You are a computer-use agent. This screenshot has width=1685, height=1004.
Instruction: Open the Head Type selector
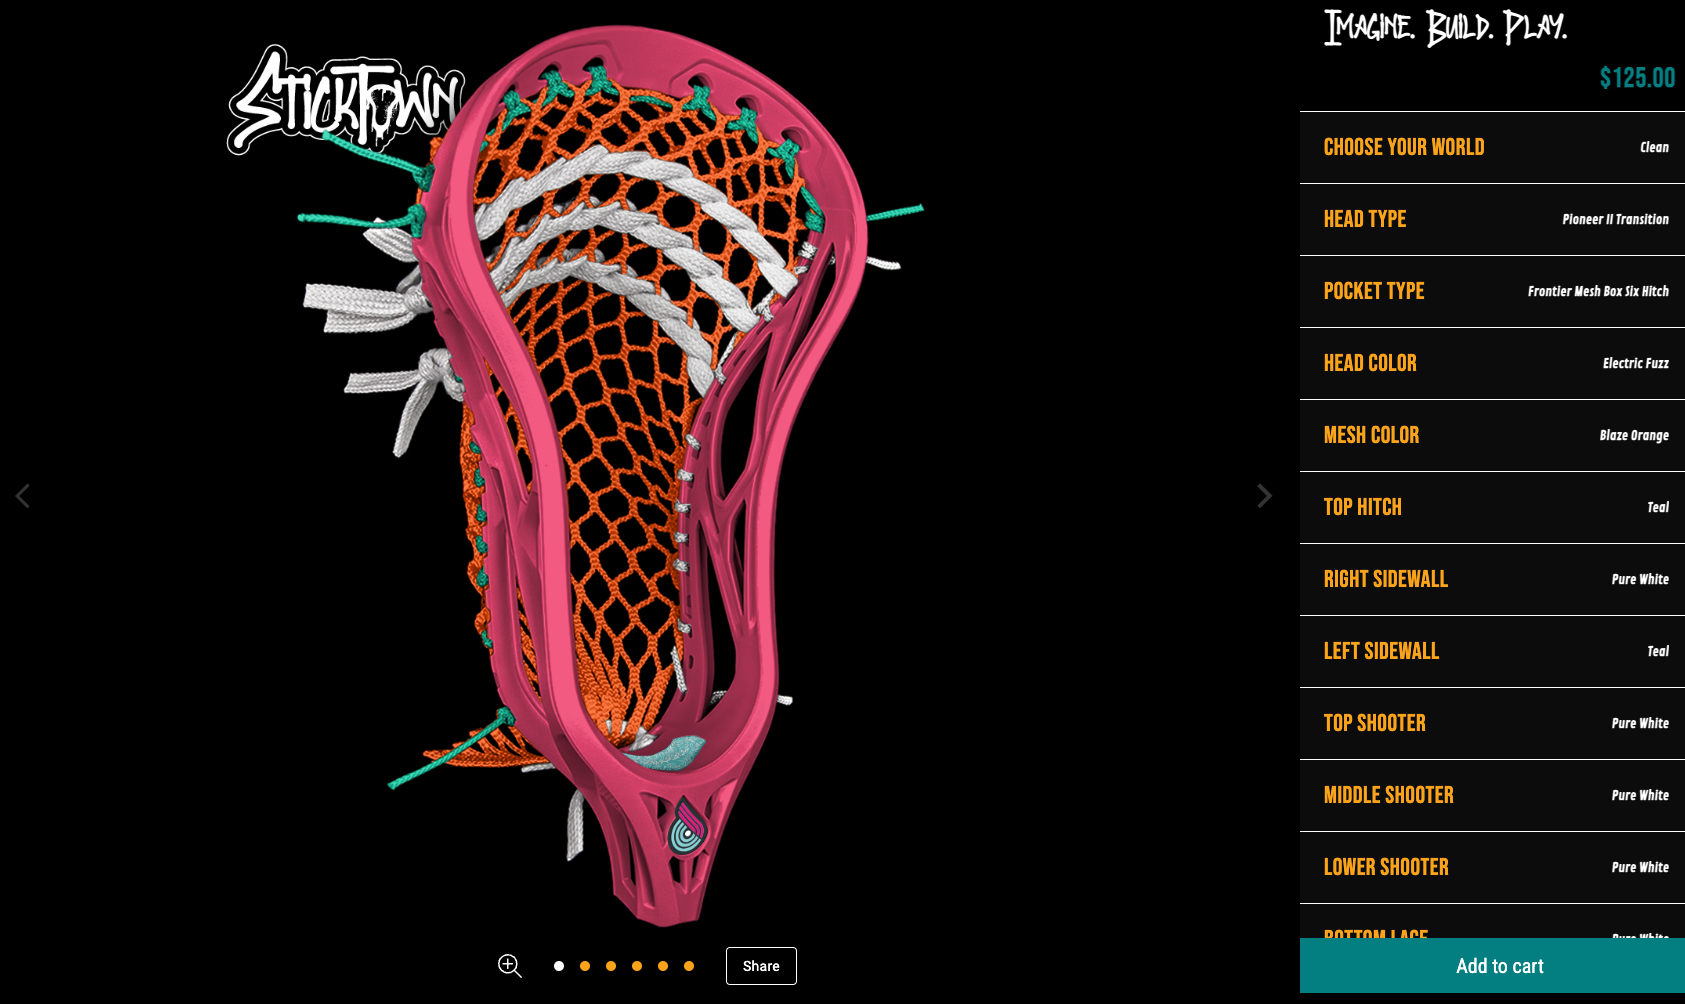coord(1492,219)
